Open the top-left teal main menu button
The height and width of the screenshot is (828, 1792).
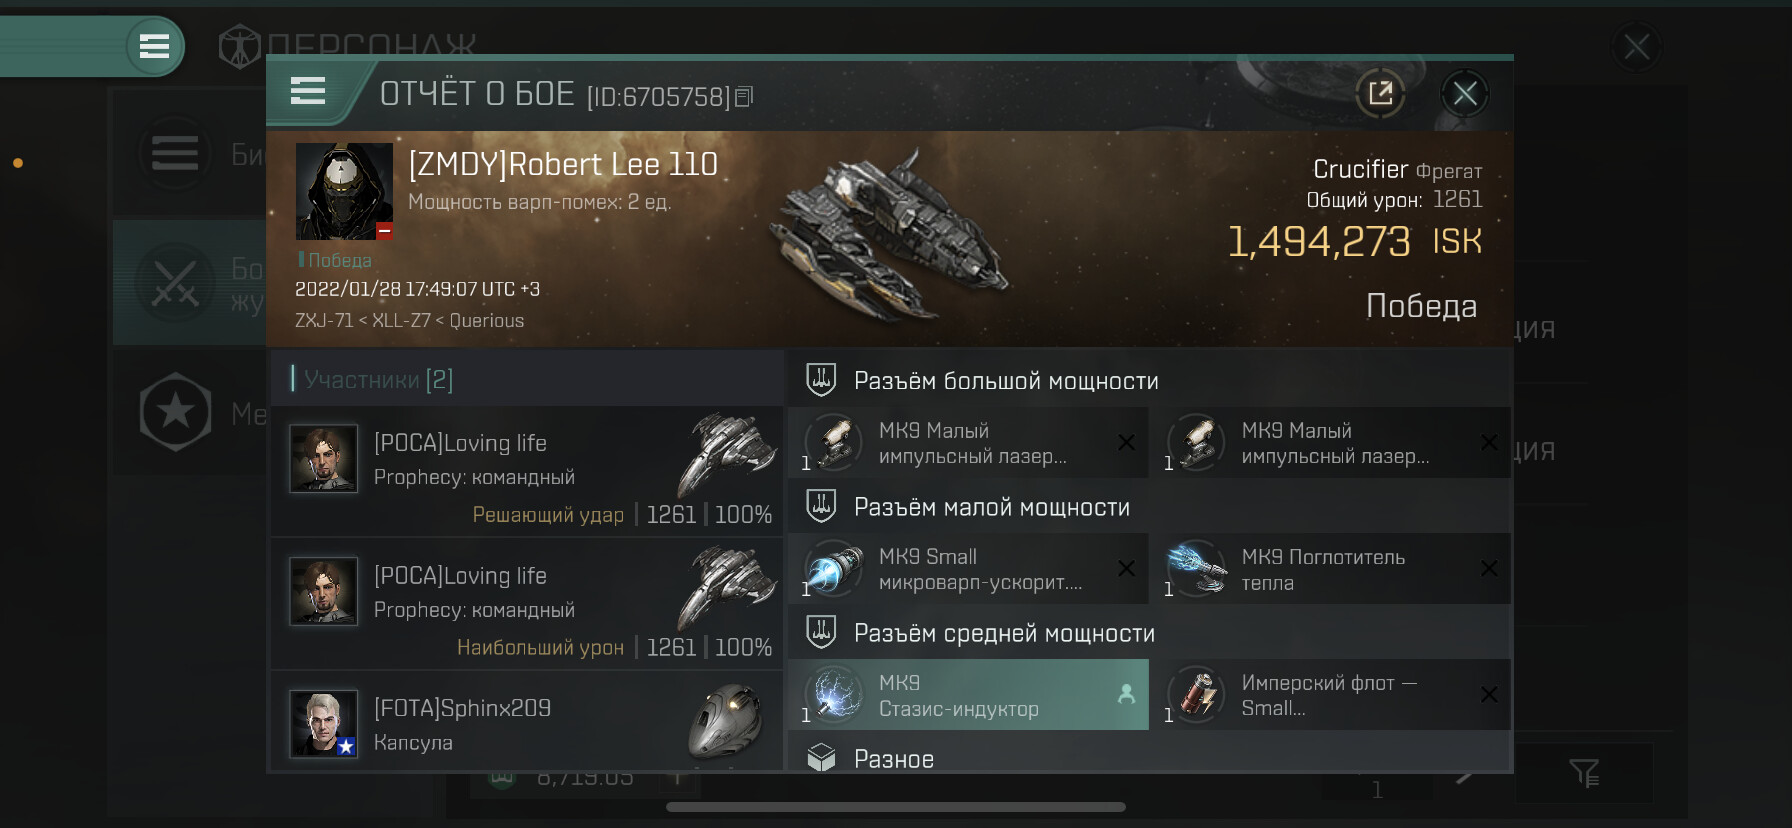[154, 46]
